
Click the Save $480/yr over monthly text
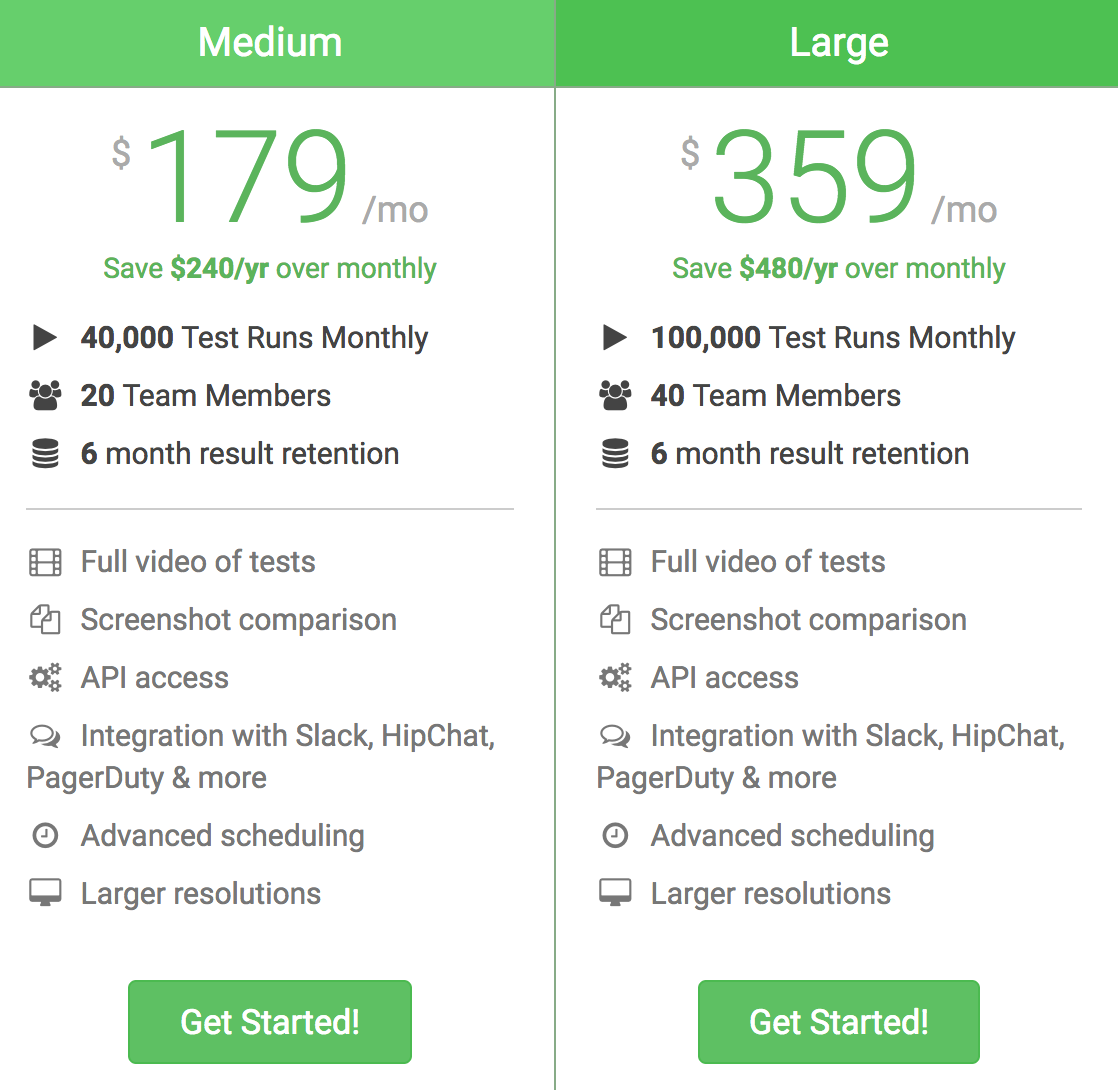tap(839, 268)
